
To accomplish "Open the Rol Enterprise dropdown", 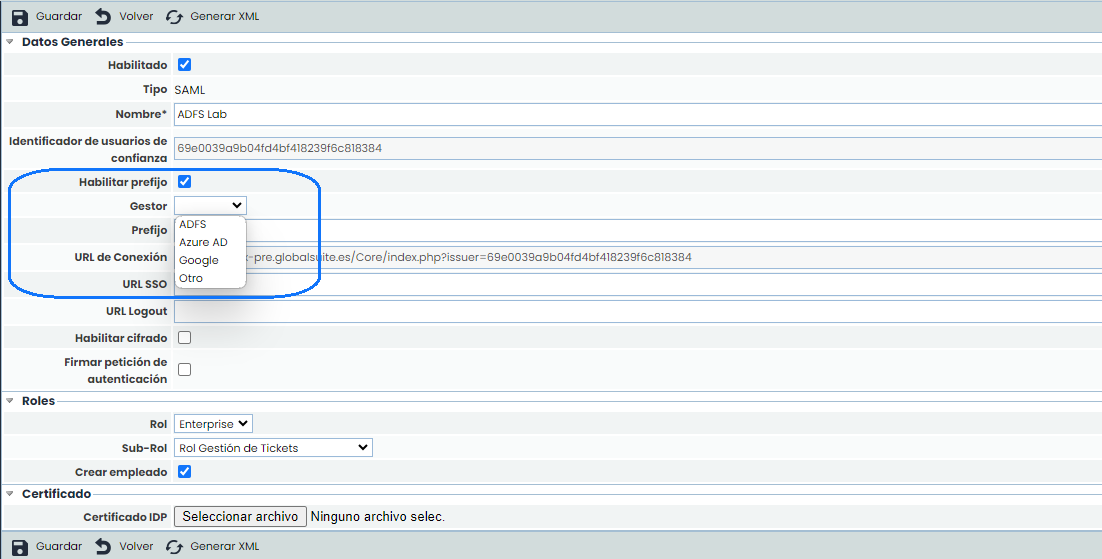I will [213, 424].
